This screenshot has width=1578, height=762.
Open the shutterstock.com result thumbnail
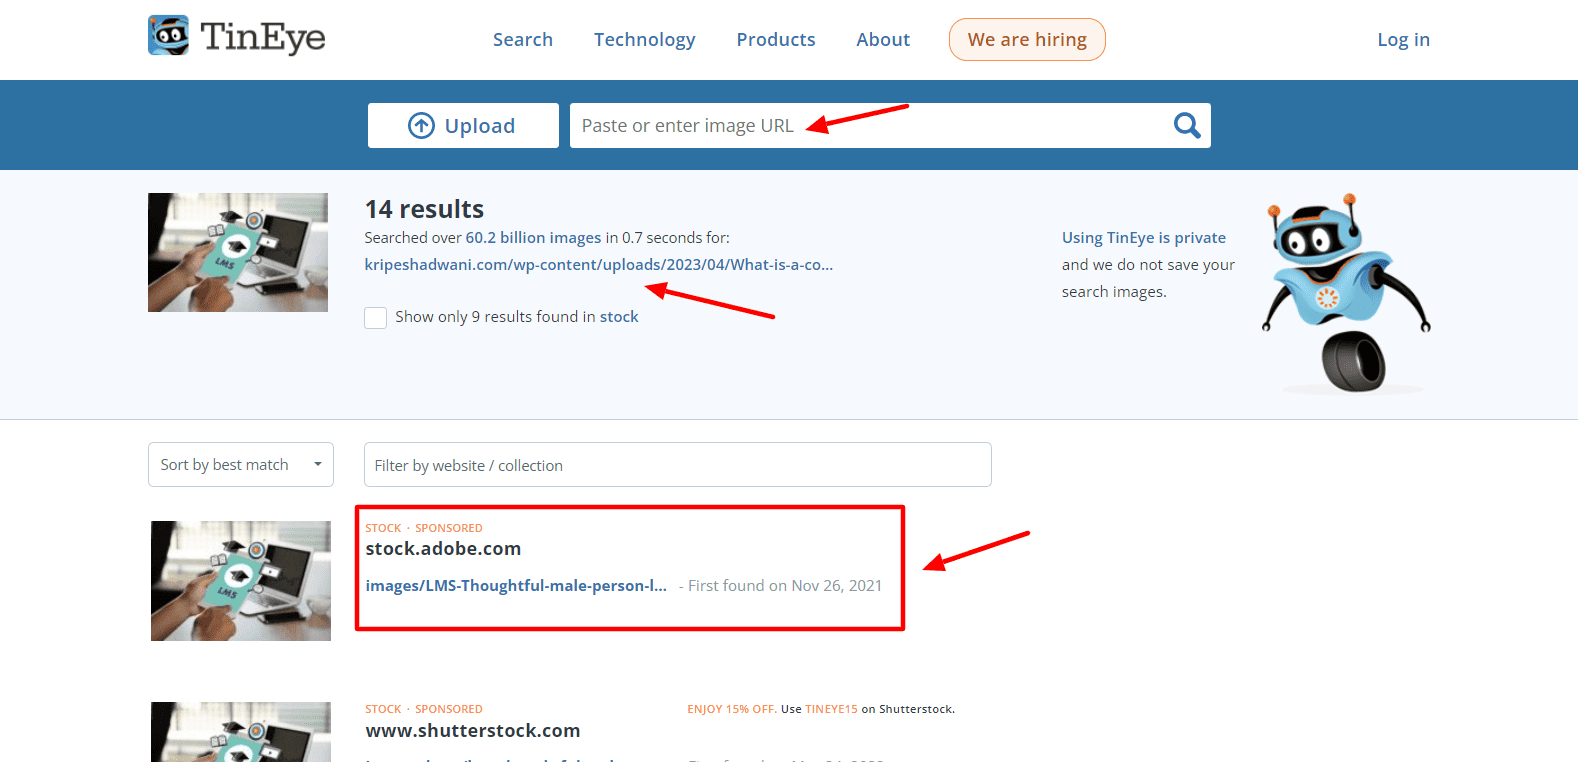[241, 732]
